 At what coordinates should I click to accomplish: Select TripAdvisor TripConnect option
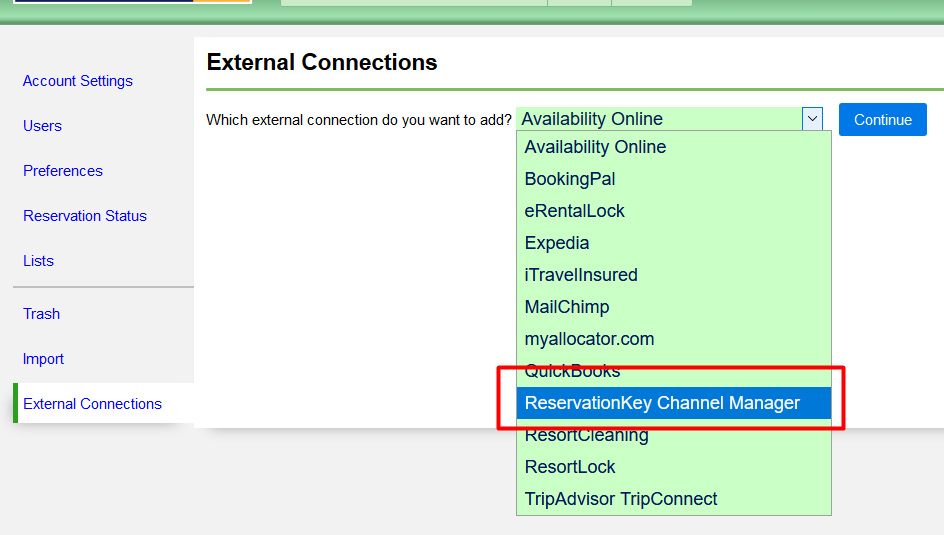coord(621,499)
